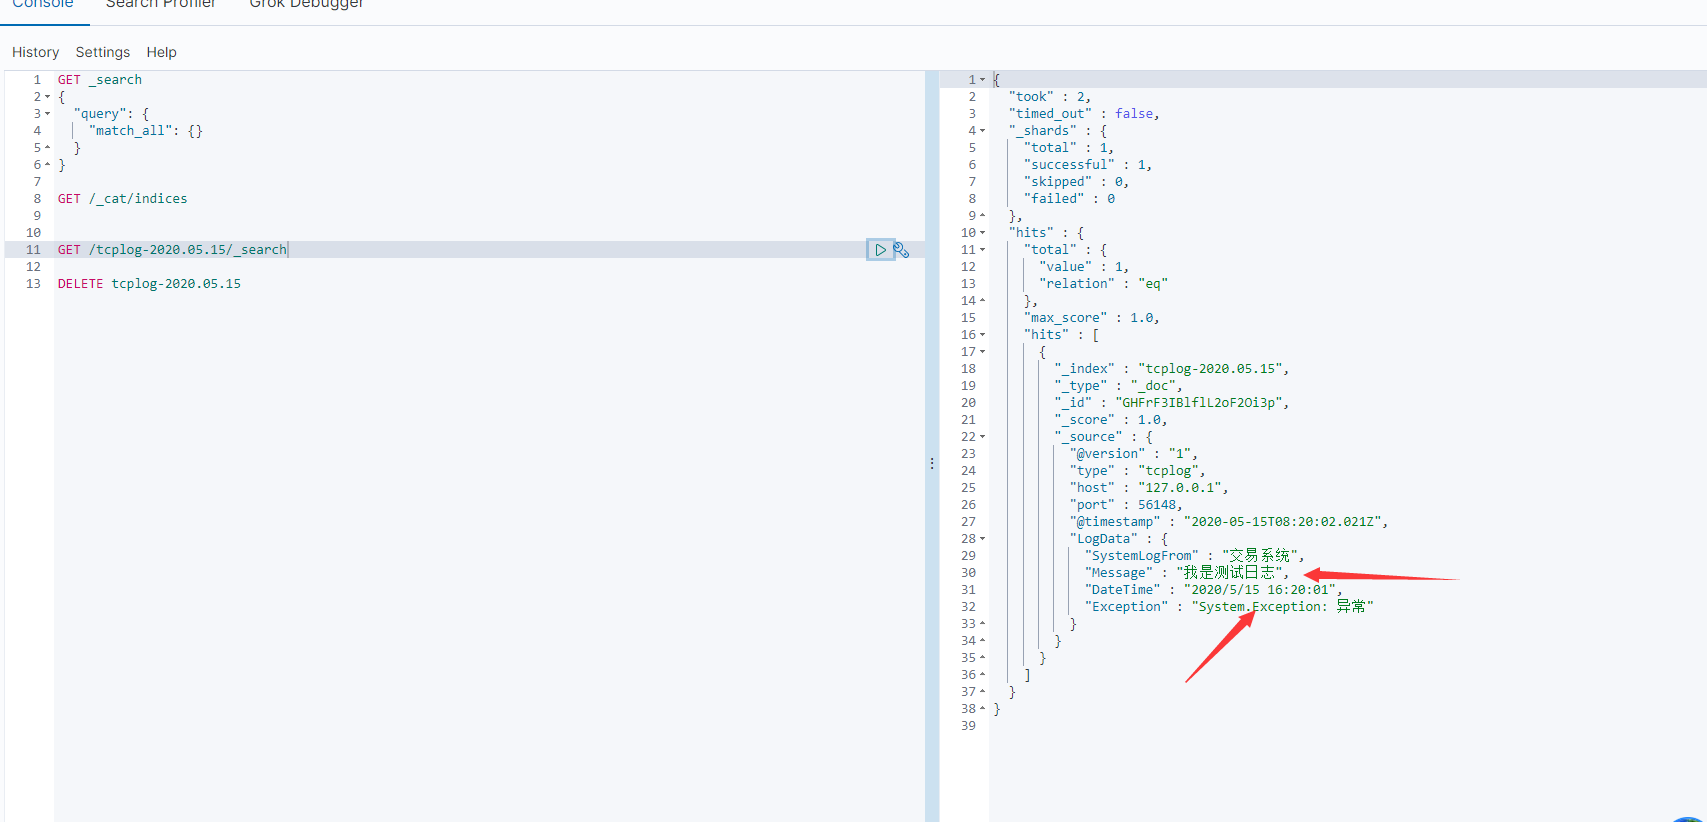Screen dimensions: 1707x822
Task: Collapse the "hits" array at output line 16
Action: (x=982, y=335)
